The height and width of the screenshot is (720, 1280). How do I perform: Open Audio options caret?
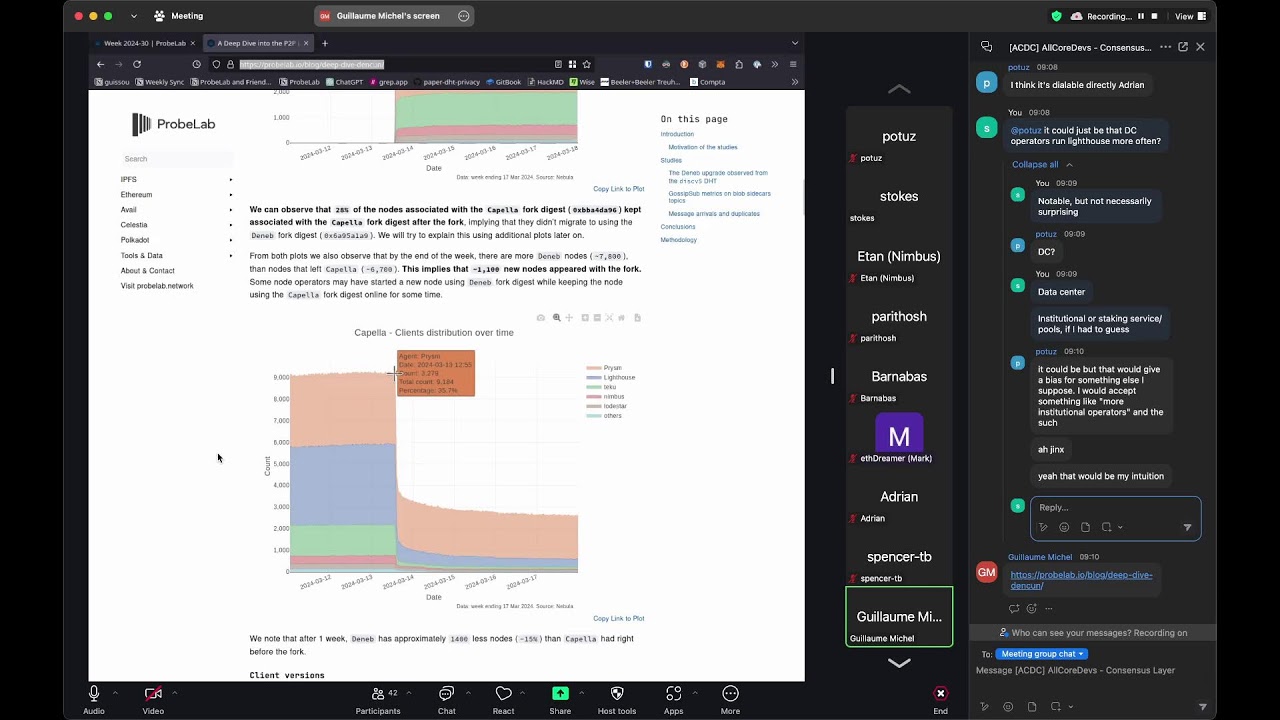pos(115,693)
